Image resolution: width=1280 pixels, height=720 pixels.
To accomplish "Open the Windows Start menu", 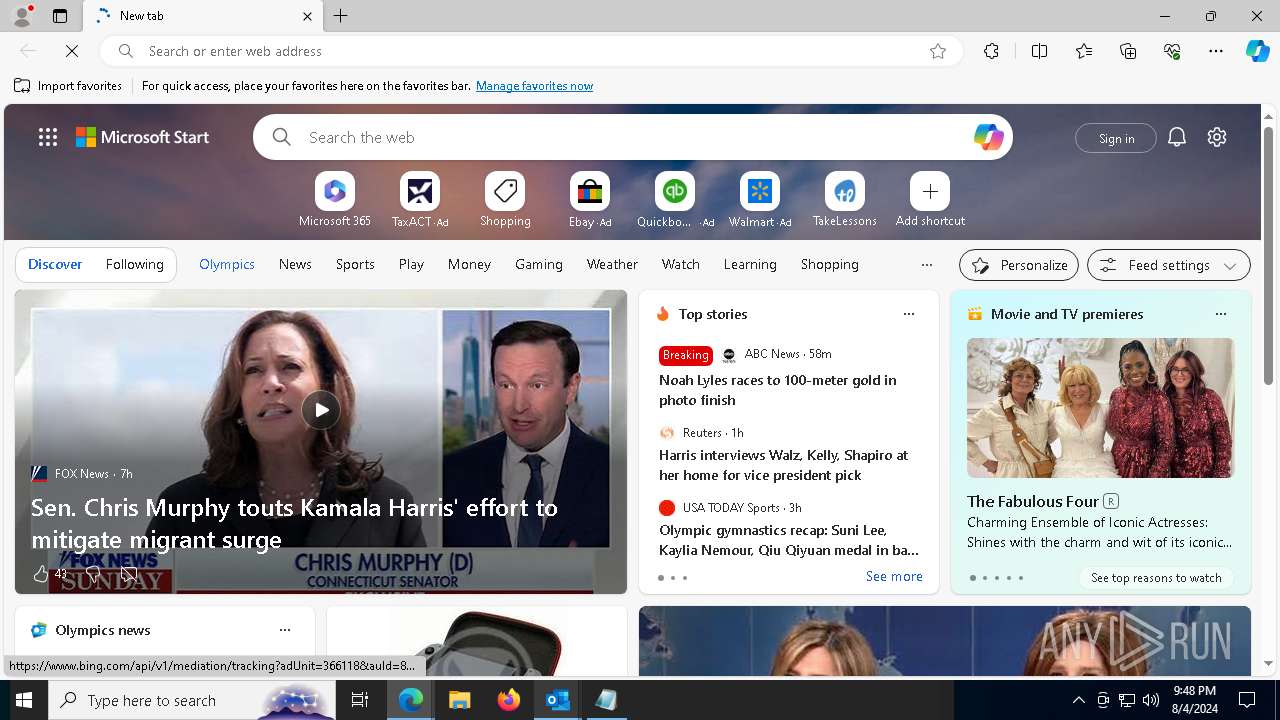I will 24,700.
